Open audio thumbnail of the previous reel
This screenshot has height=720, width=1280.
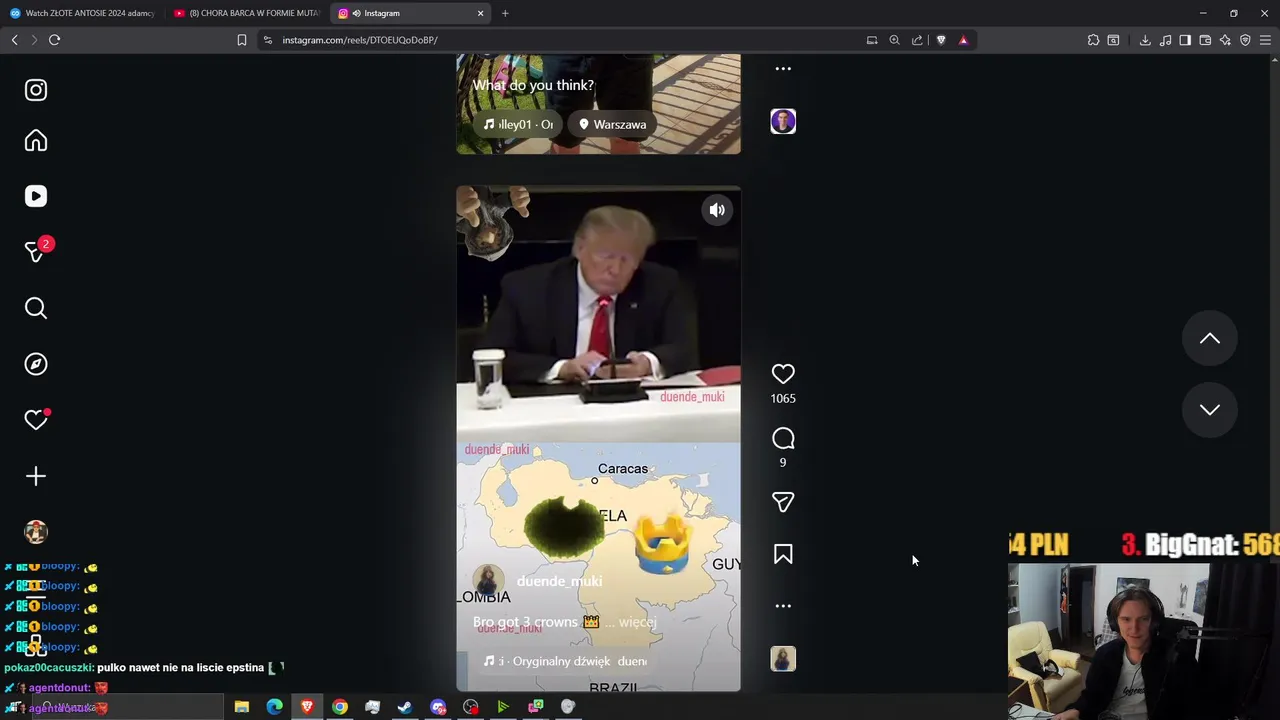coord(783,122)
